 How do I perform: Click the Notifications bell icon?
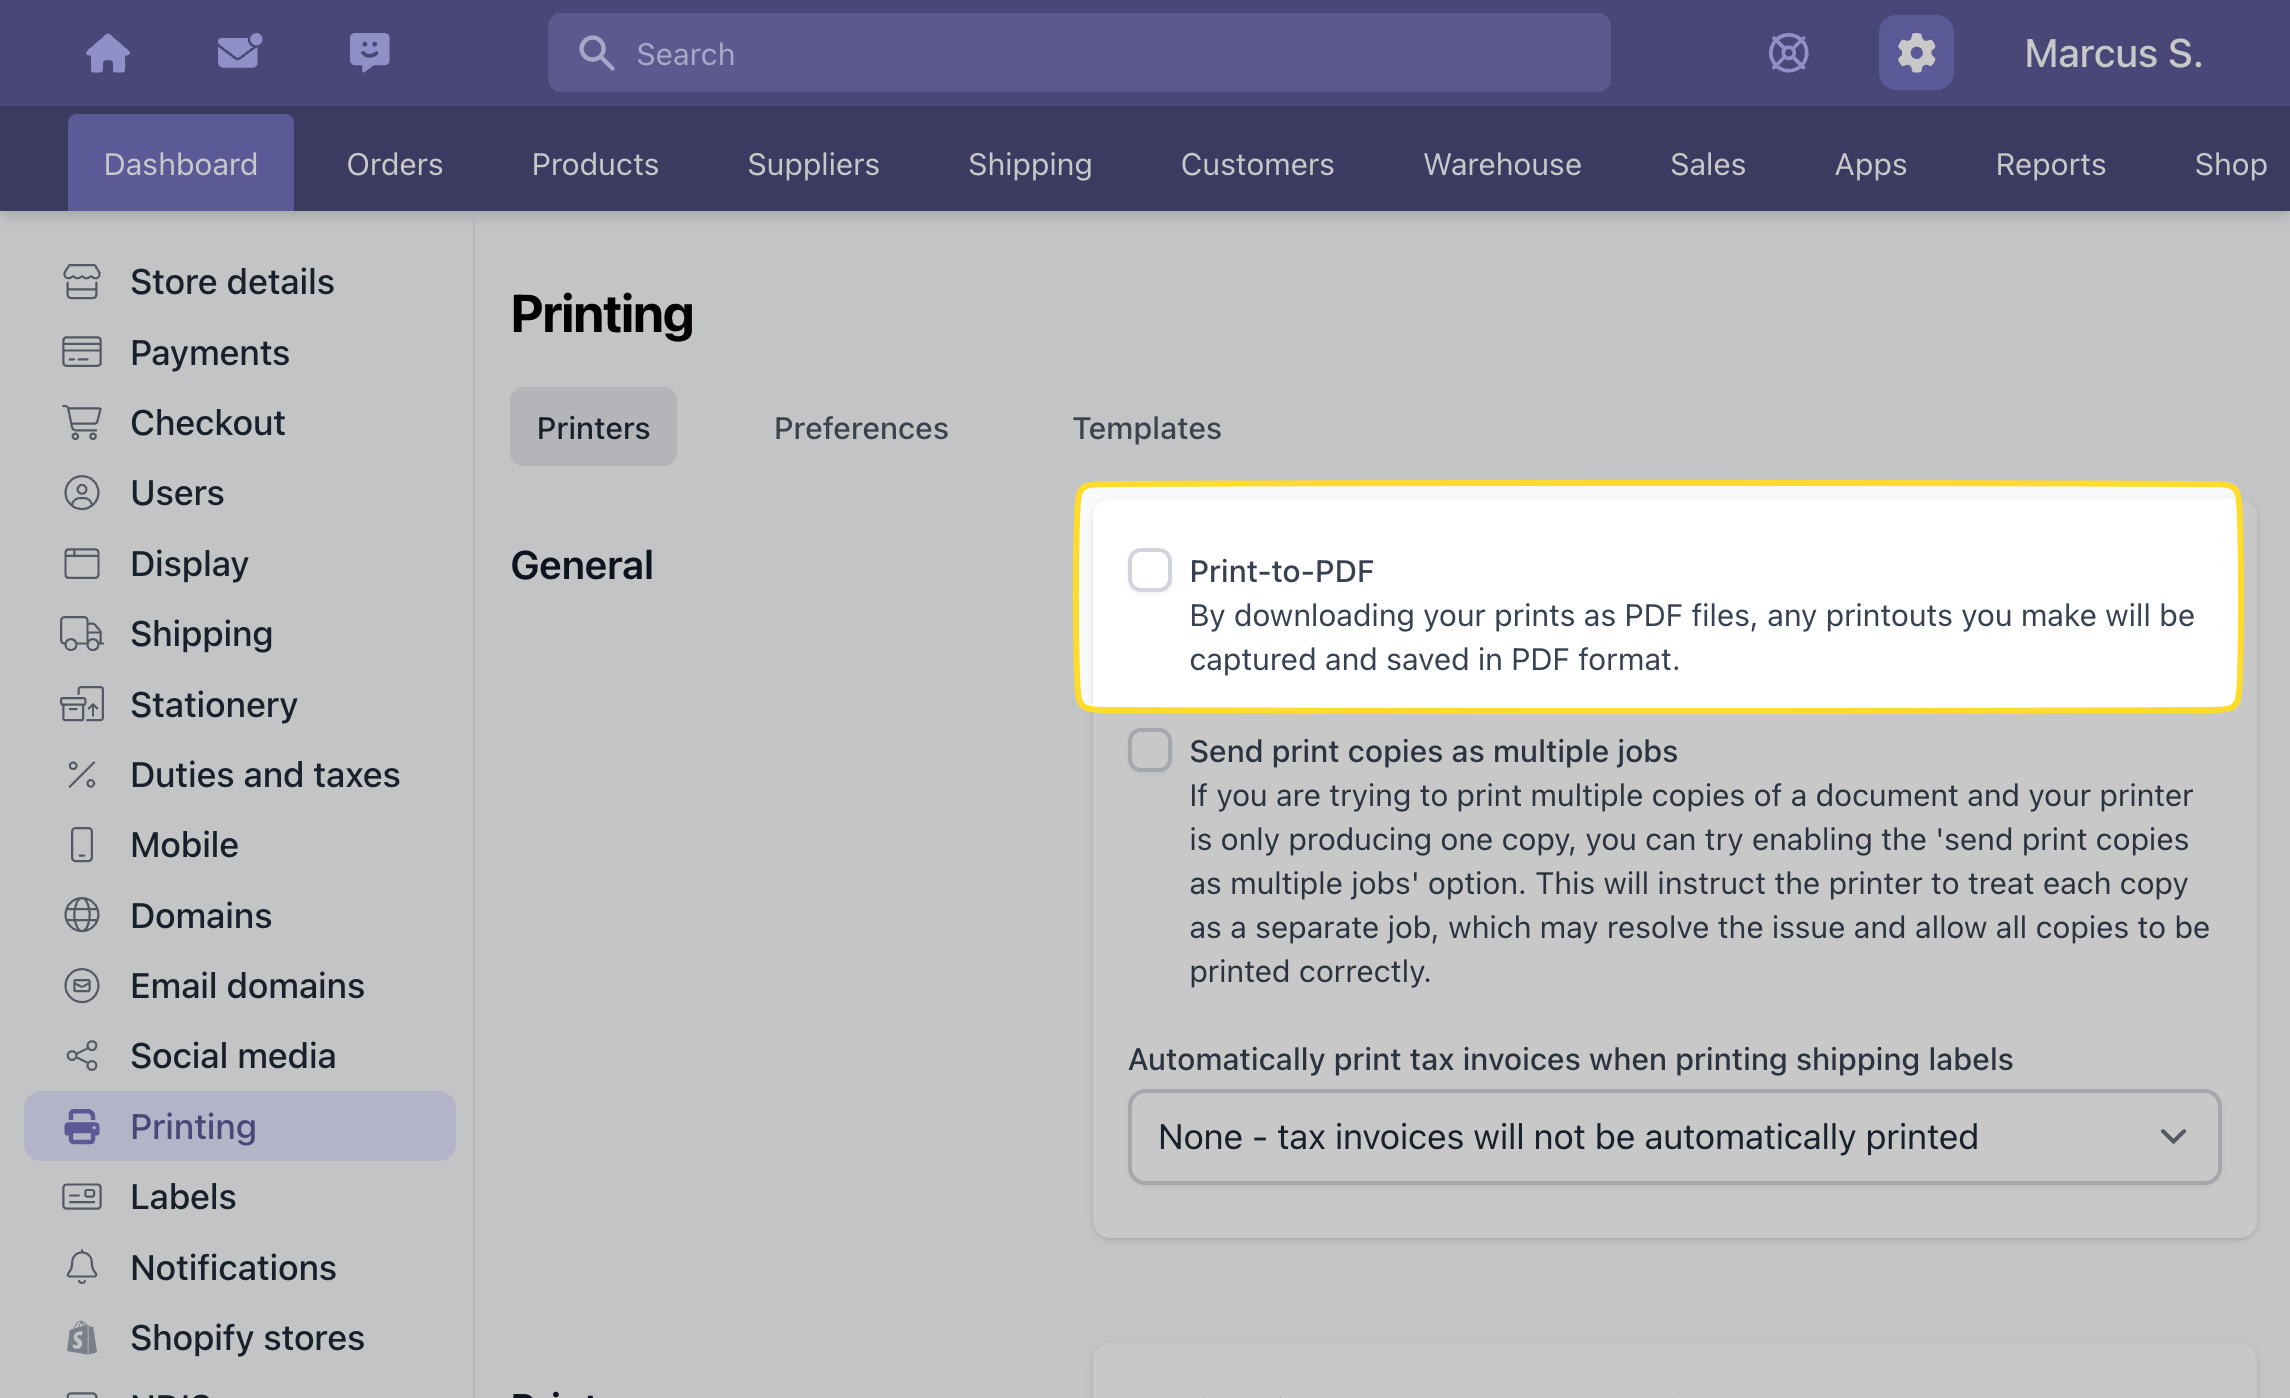(82, 1267)
